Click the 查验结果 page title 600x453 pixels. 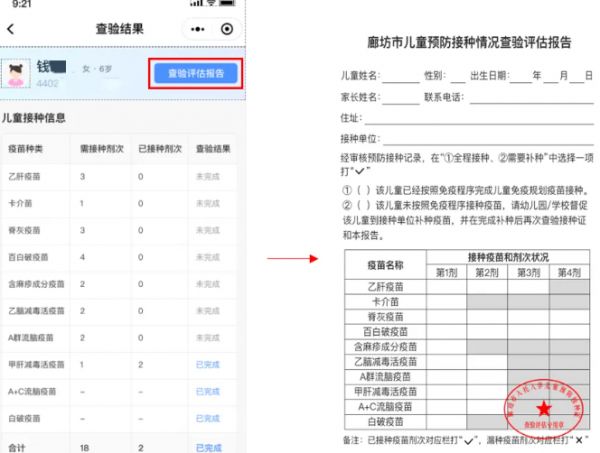pyautogui.click(x=118, y=29)
